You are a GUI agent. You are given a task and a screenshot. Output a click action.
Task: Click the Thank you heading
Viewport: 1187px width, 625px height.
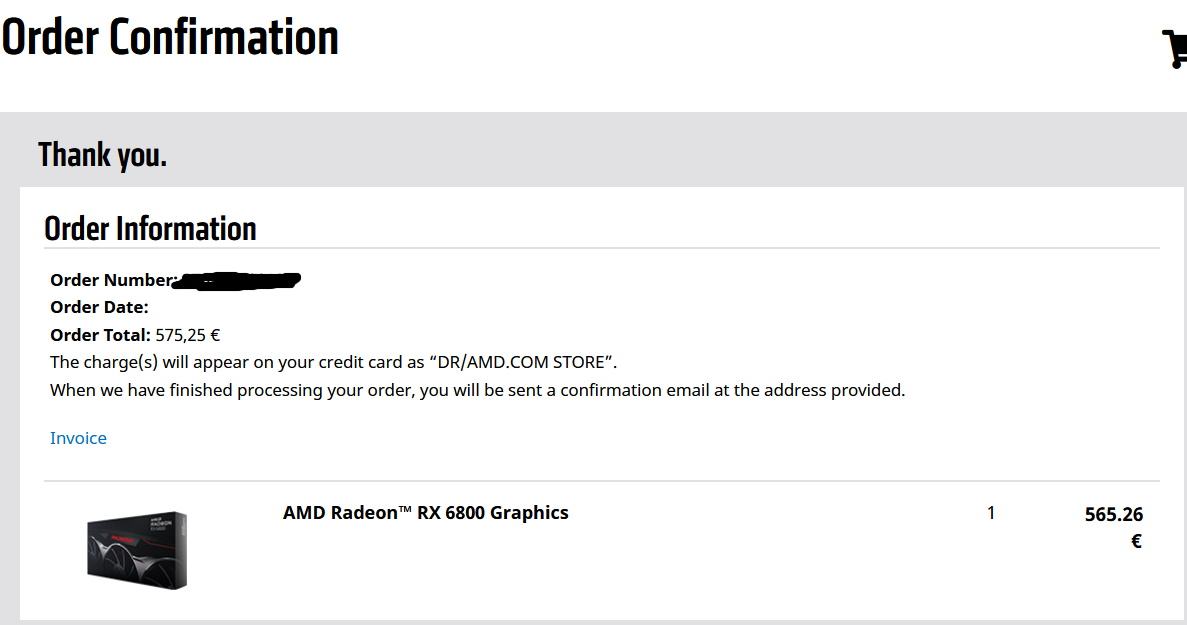tap(102, 155)
